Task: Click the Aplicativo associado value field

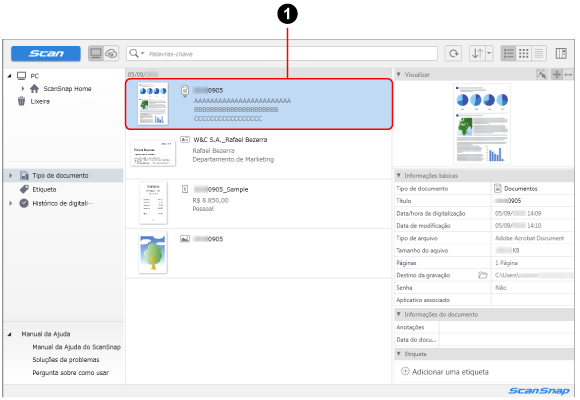Action: click(x=532, y=300)
